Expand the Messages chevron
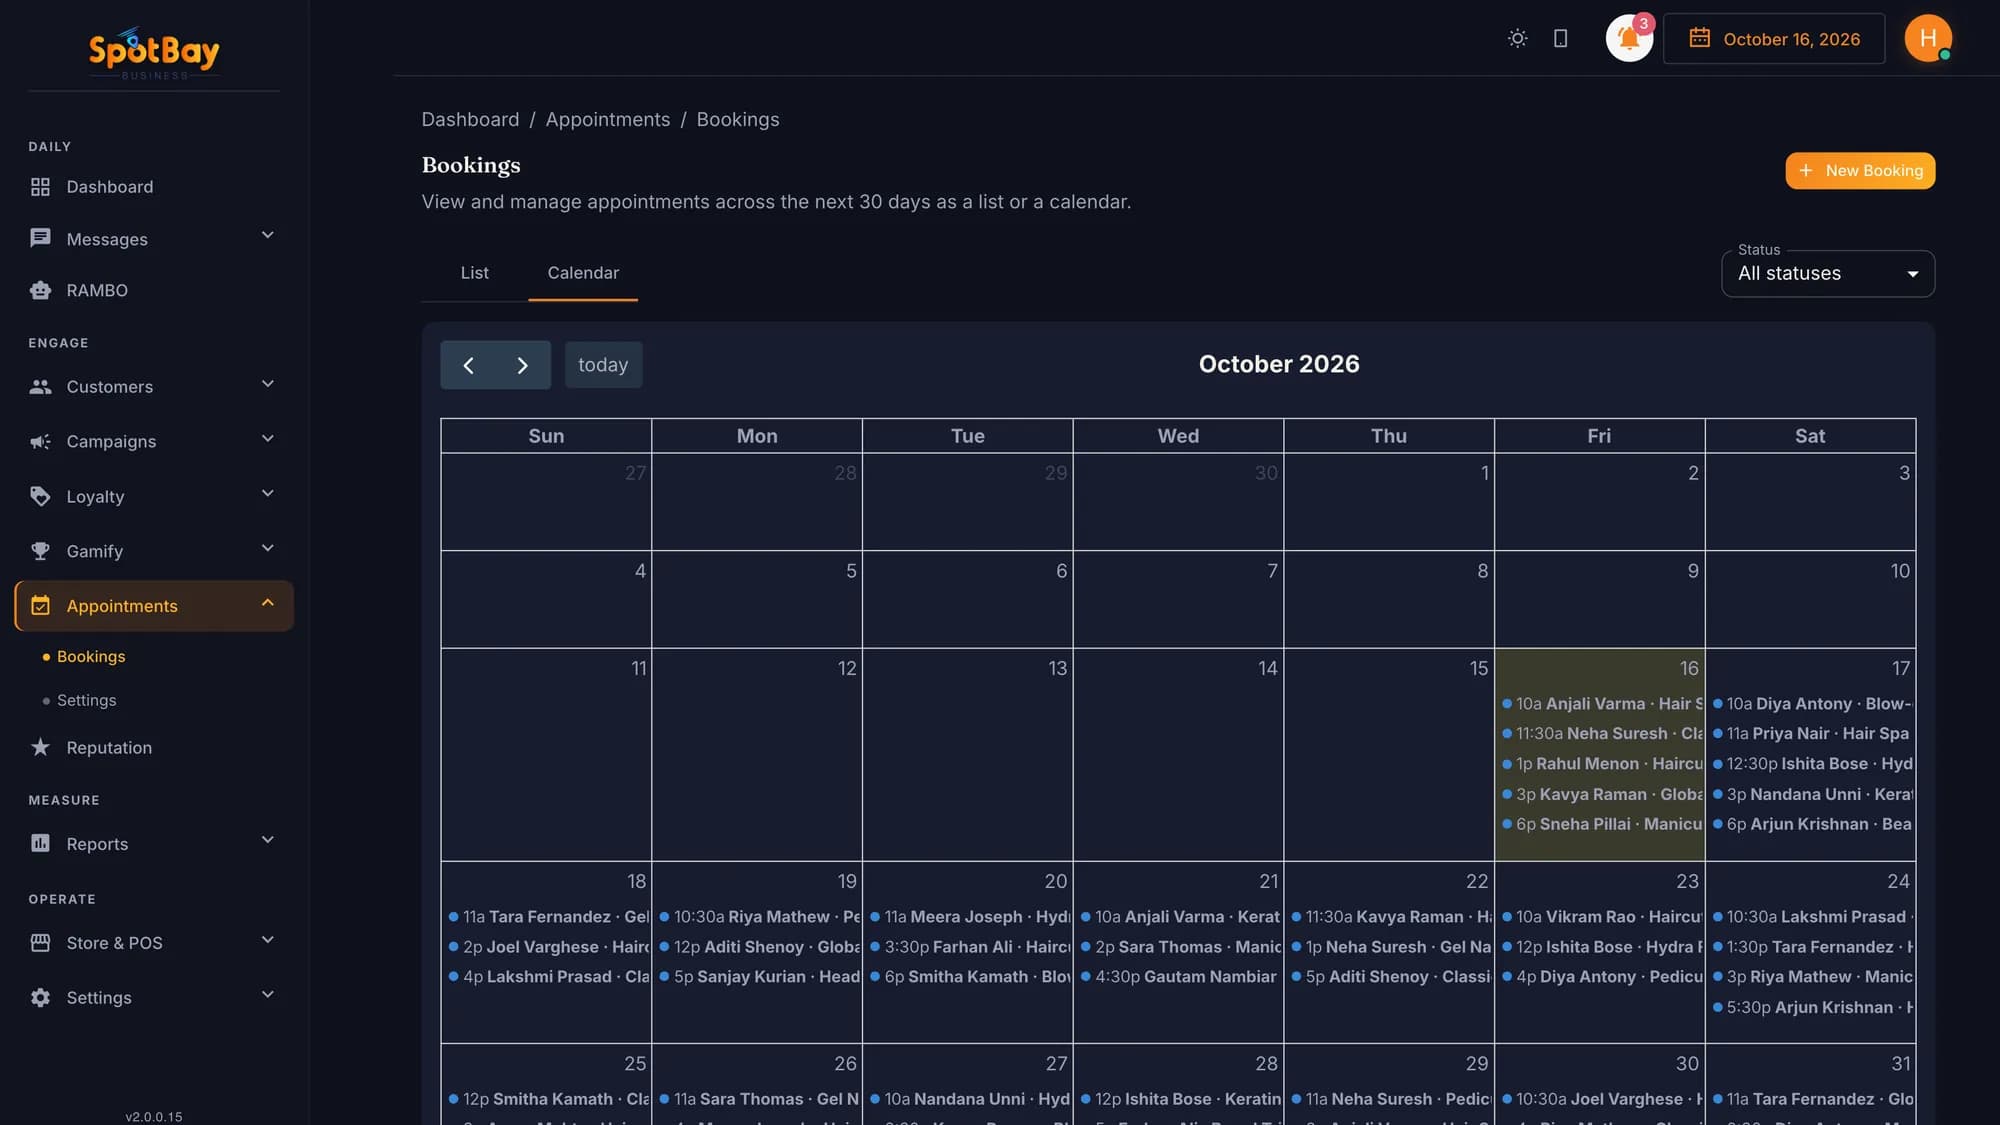Image resolution: width=2000 pixels, height=1125 pixels. [x=267, y=235]
